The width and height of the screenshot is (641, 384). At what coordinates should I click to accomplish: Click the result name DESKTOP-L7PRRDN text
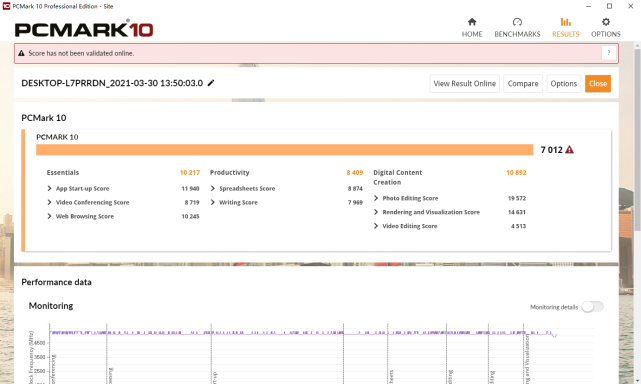coord(112,83)
